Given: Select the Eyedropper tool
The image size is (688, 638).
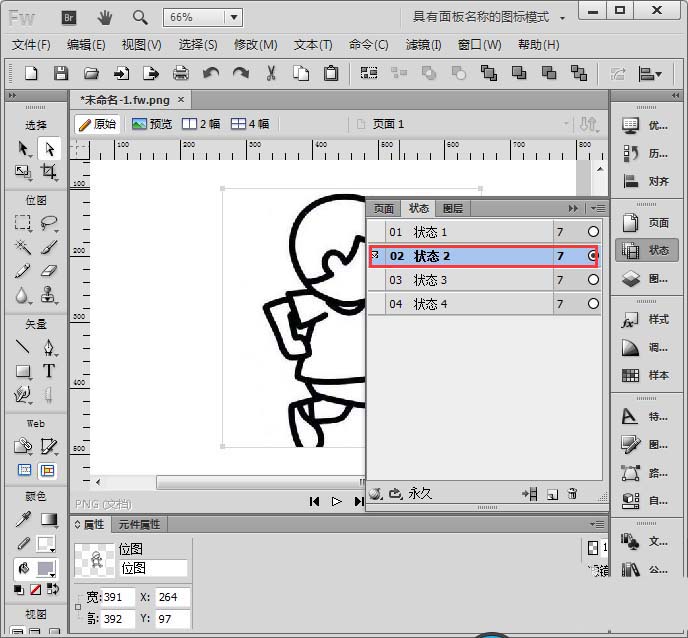Looking at the screenshot, I should tap(23, 520).
